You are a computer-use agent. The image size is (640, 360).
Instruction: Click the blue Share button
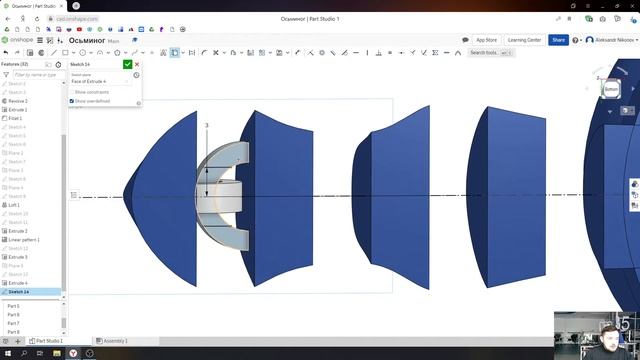(558, 40)
